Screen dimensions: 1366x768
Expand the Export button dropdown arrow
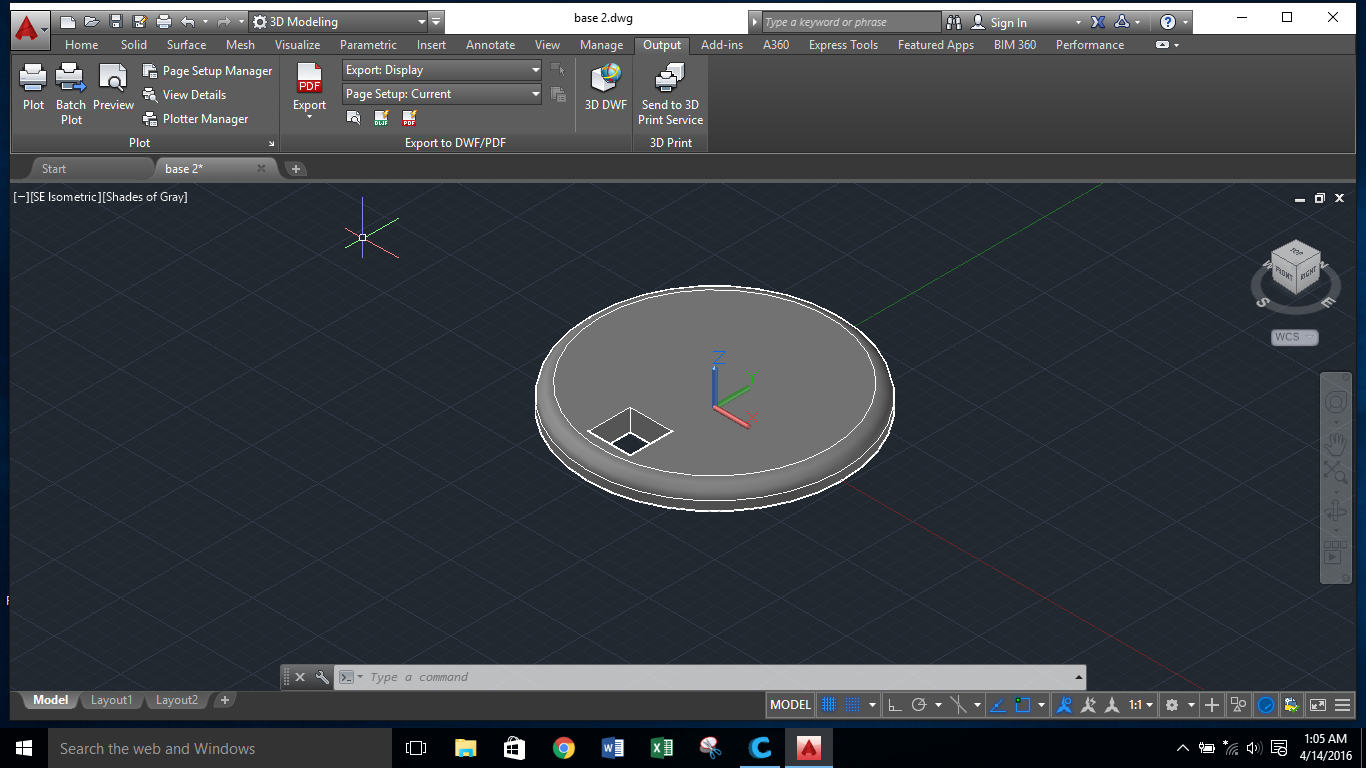(x=309, y=117)
